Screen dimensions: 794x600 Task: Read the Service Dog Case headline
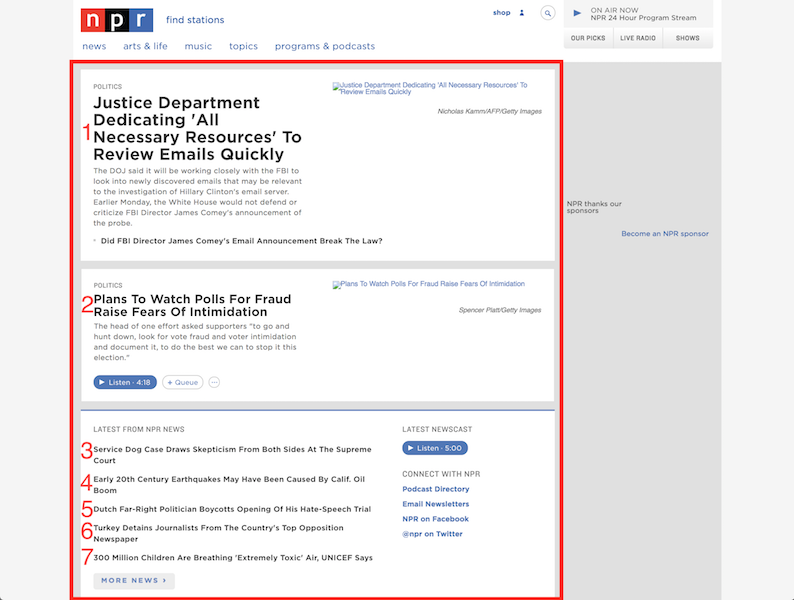point(232,455)
